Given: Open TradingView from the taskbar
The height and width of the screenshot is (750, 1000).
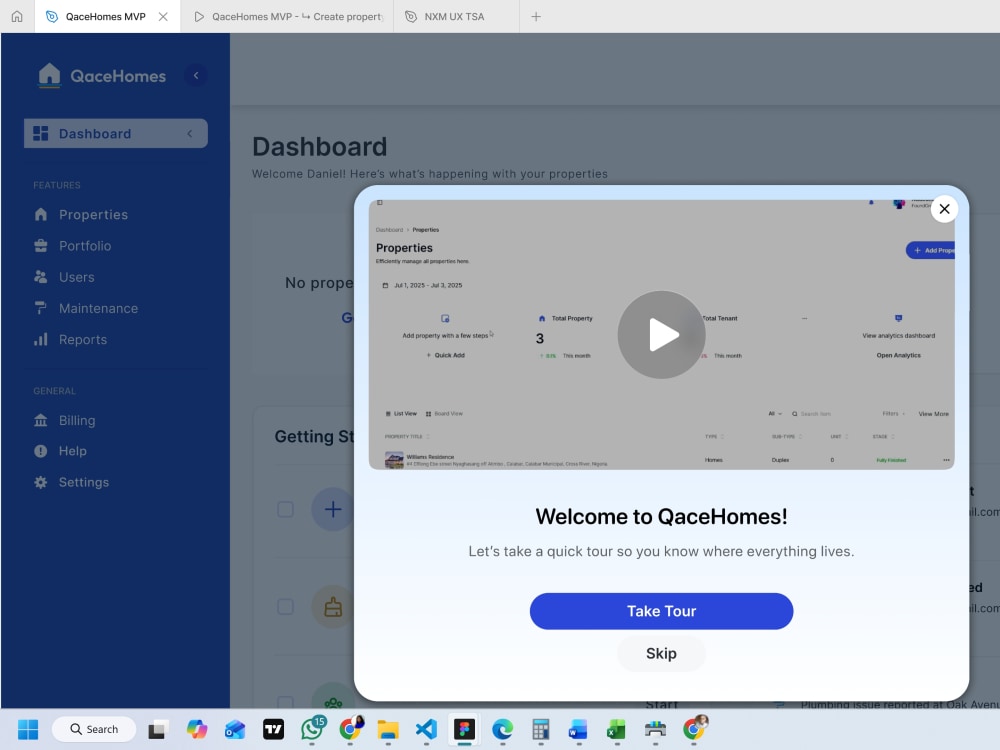Looking at the screenshot, I should (274, 729).
